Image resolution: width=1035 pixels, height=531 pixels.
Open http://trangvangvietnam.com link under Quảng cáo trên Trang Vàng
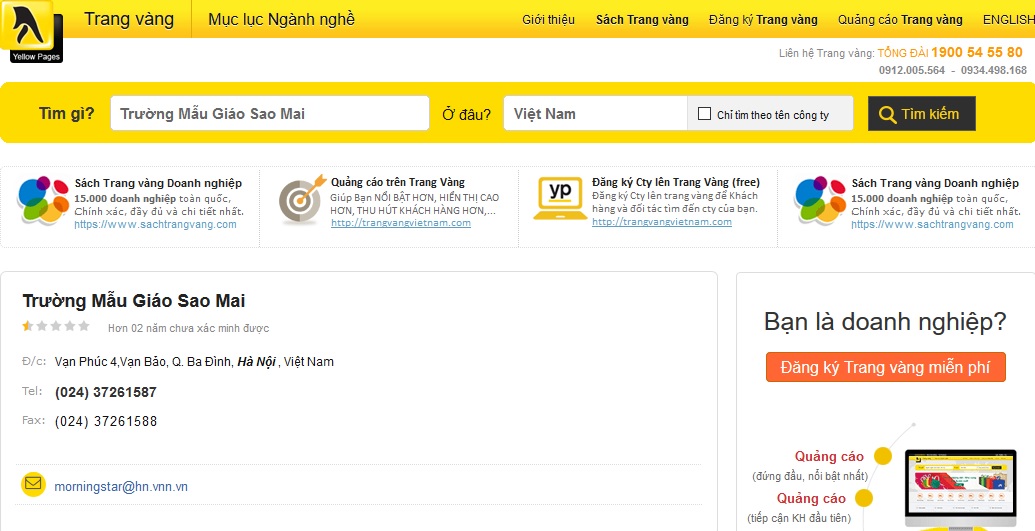[x=401, y=223]
